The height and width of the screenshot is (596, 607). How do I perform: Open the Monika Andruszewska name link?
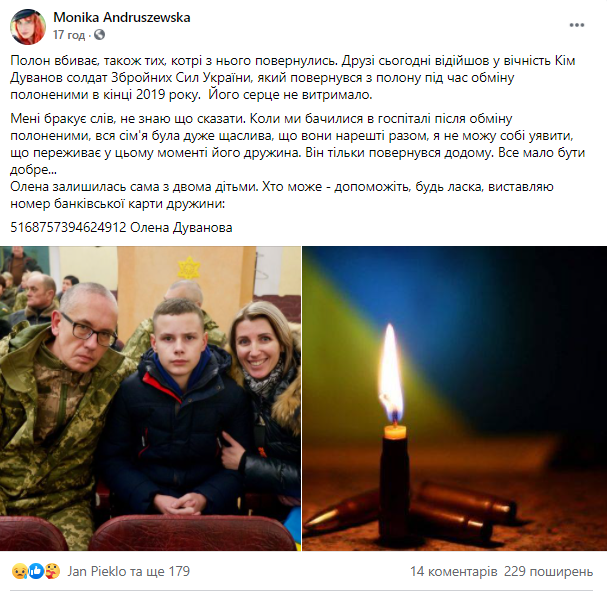pos(122,17)
